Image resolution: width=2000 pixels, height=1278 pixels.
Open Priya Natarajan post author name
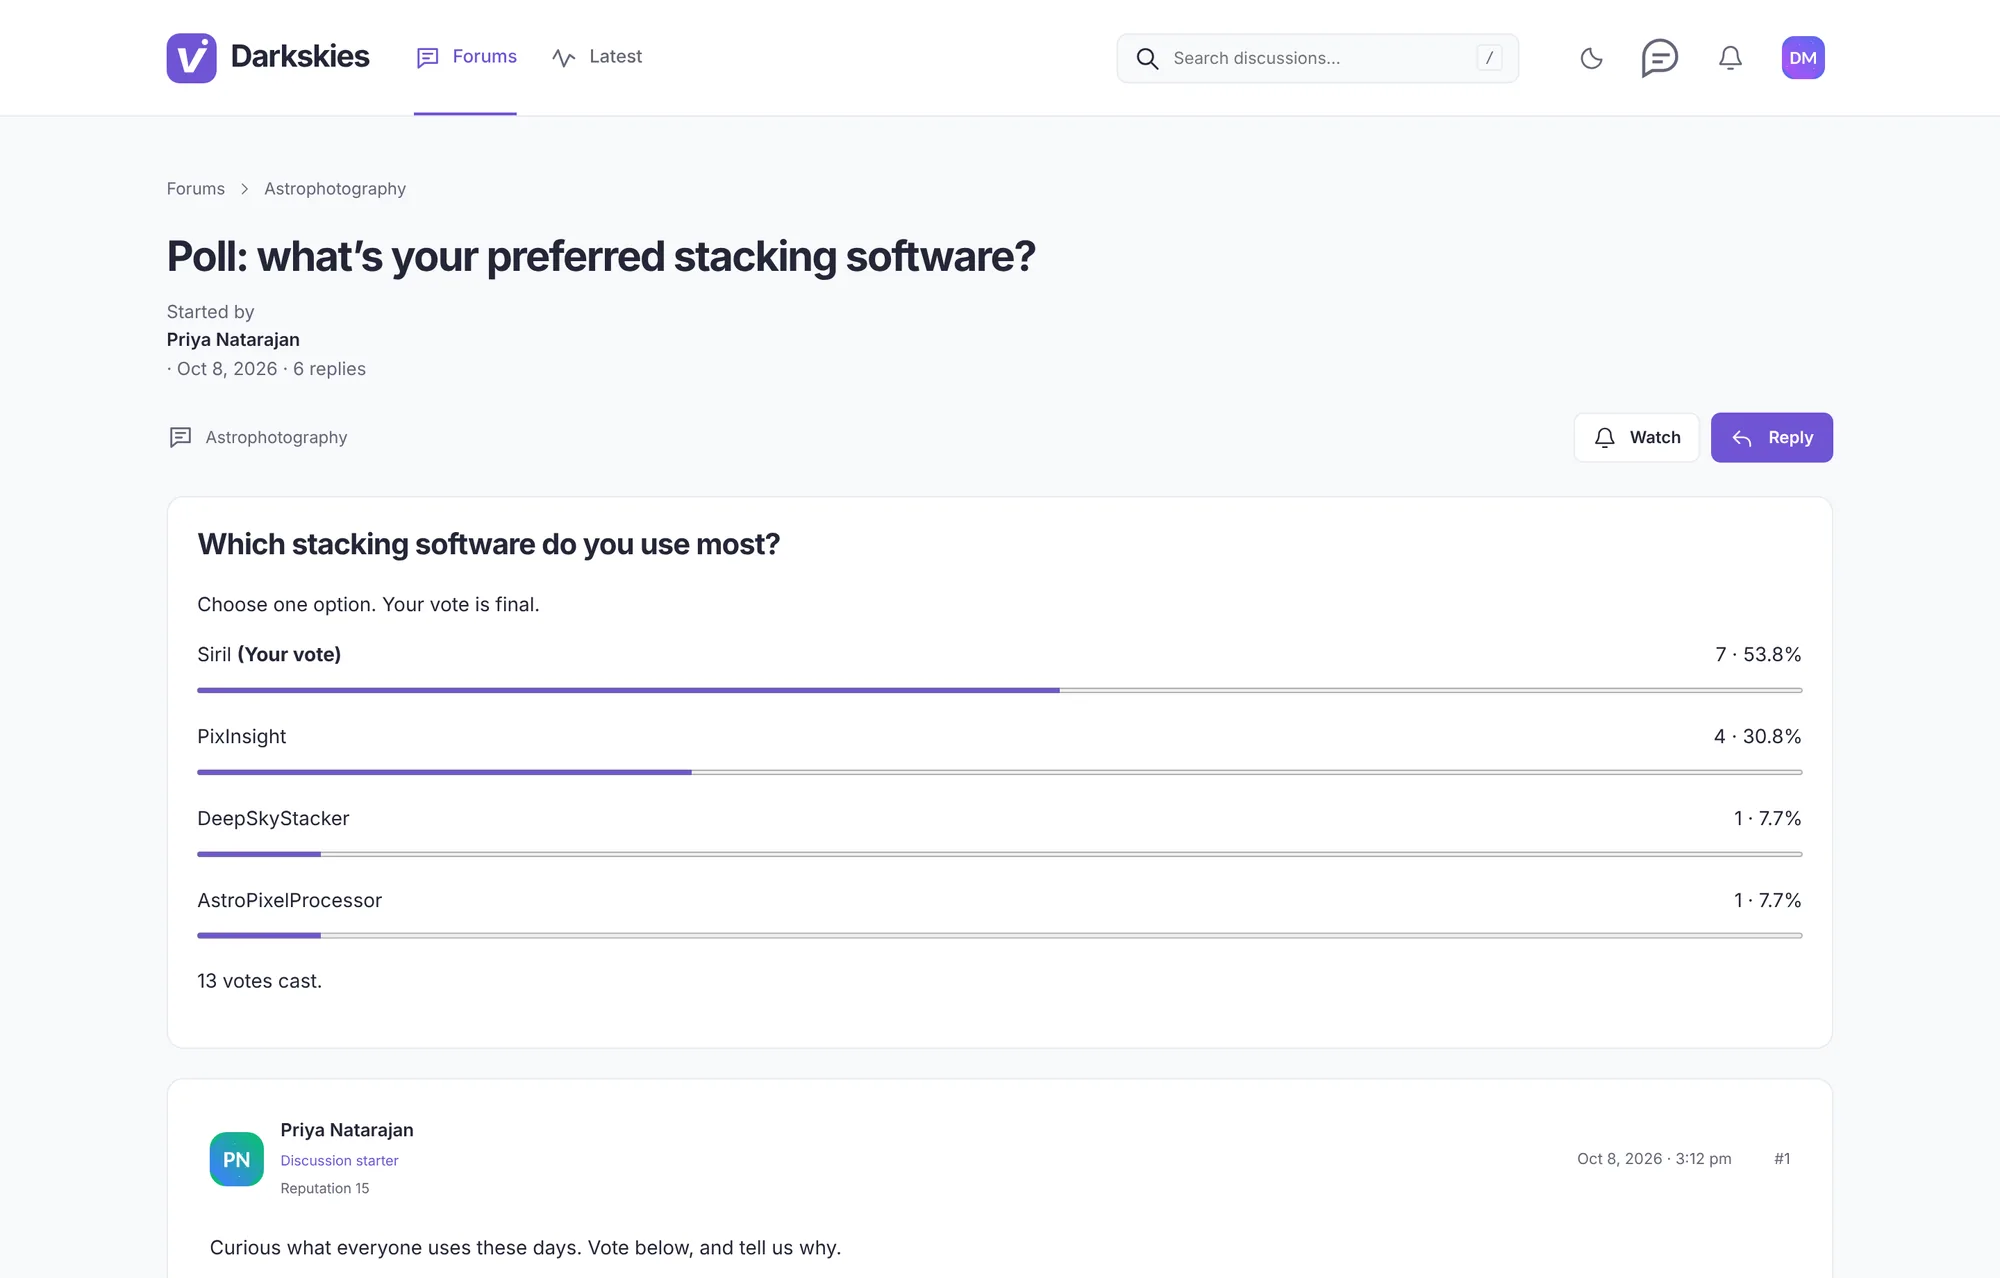[x=346, y=1130]
